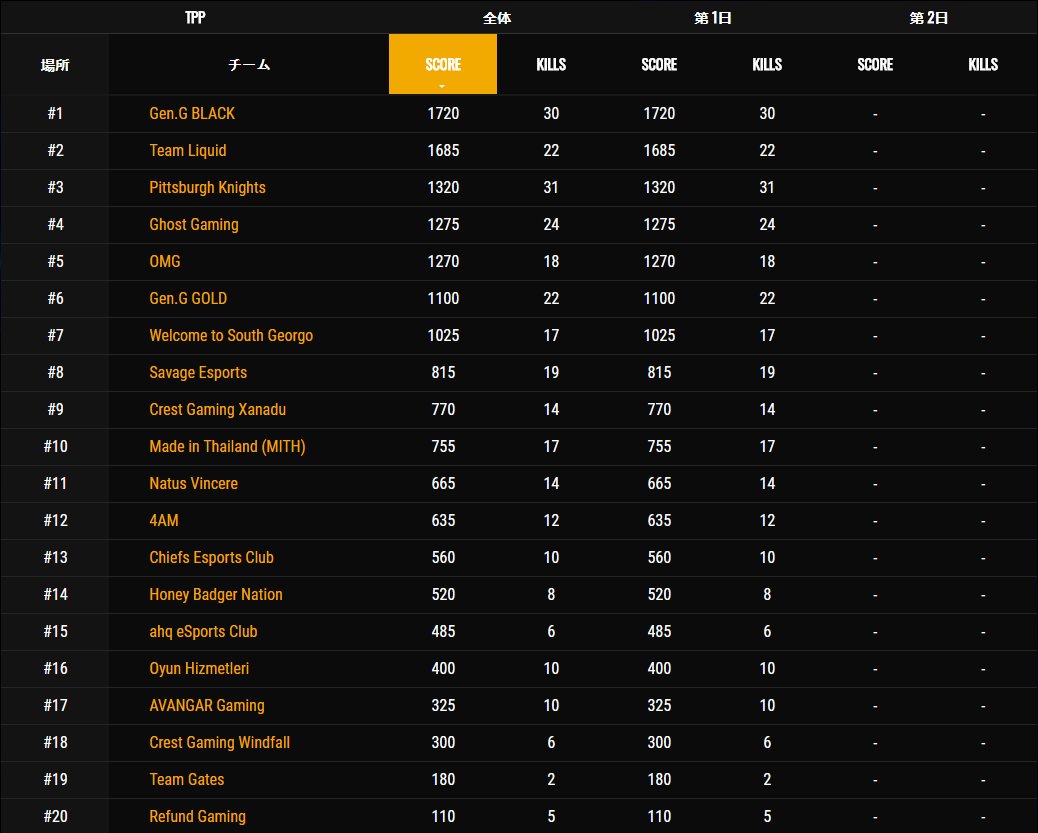
Task: Click overall score 560 for Chiefs Esports Club
Action: [x=443, y=558]
